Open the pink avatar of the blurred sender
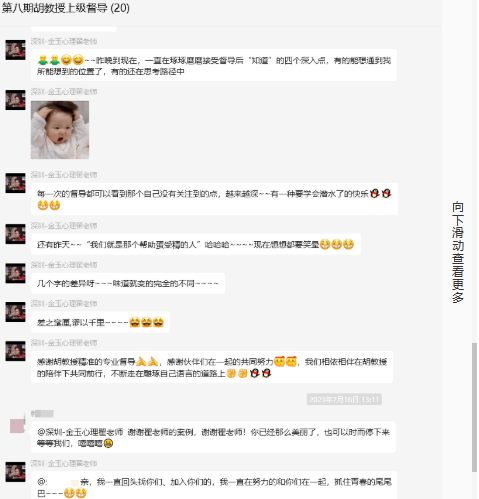Screen dimensions: 479x499 tap(17, 426)
